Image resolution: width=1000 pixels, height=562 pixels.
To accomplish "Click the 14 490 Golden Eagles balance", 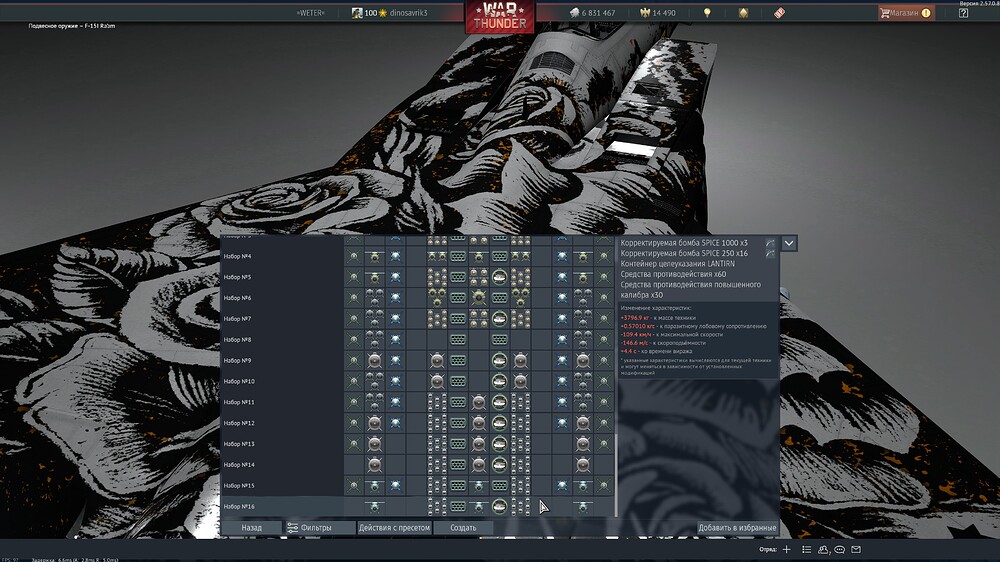I will 664,13.
